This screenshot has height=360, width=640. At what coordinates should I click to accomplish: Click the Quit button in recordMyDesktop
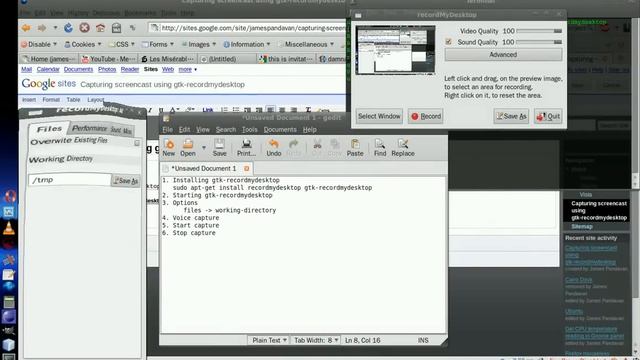[548, 116]
